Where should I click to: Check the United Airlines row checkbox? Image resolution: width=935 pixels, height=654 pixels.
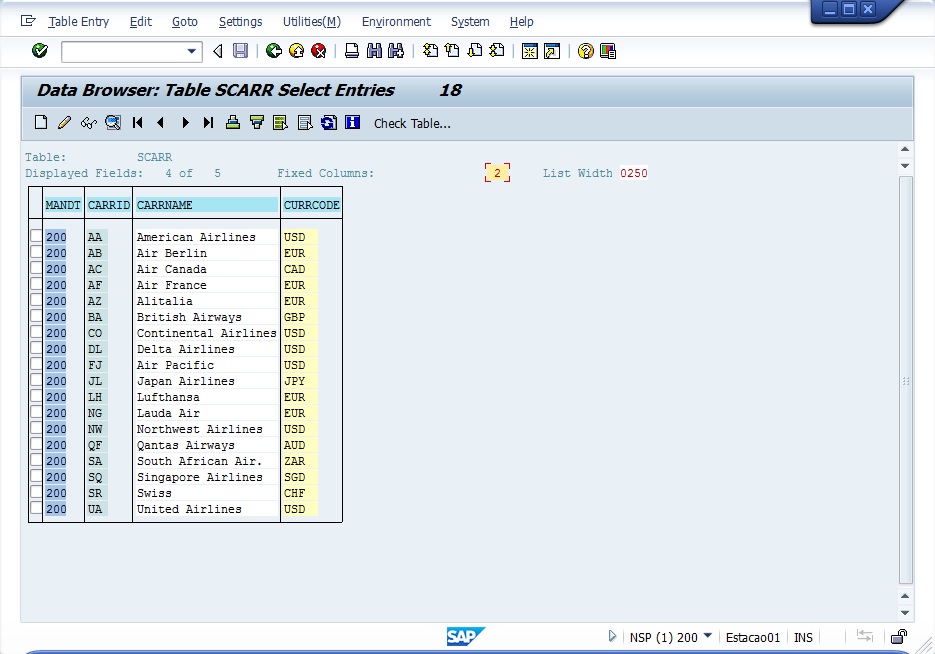click(x=36, y=509)
